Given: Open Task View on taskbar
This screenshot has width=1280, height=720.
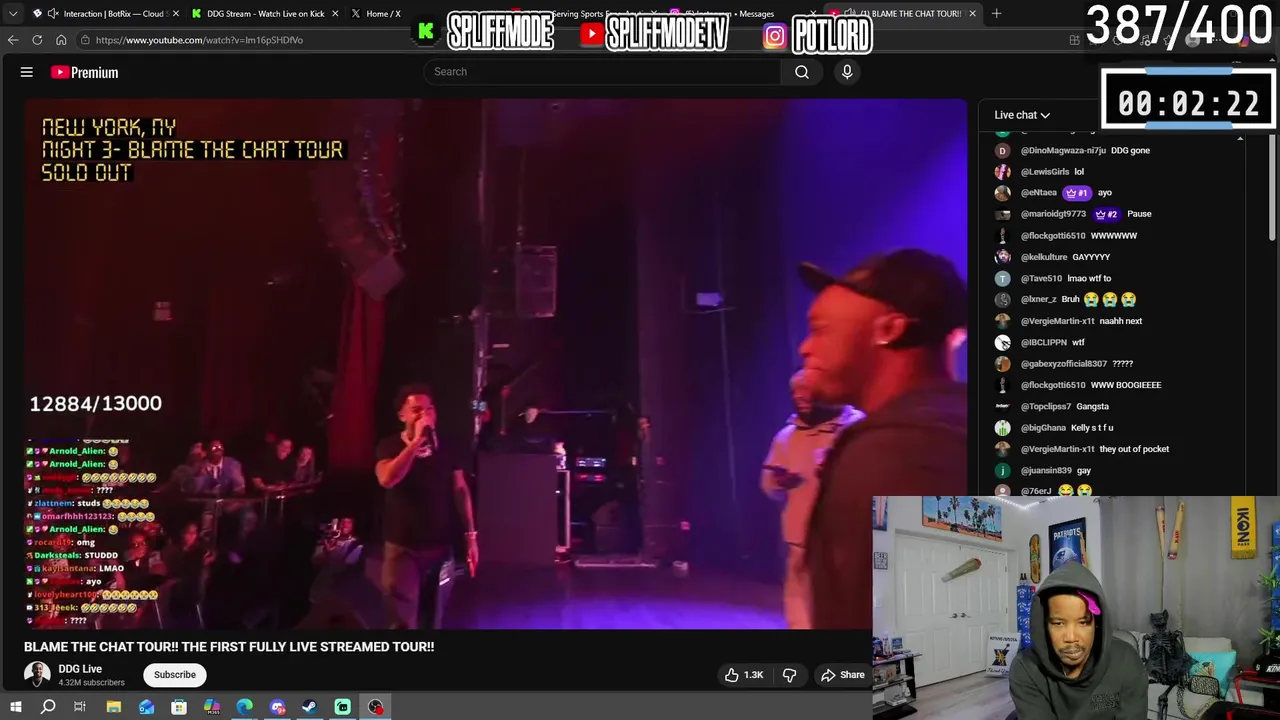Looking at the screenshot, I should (80, 707).
